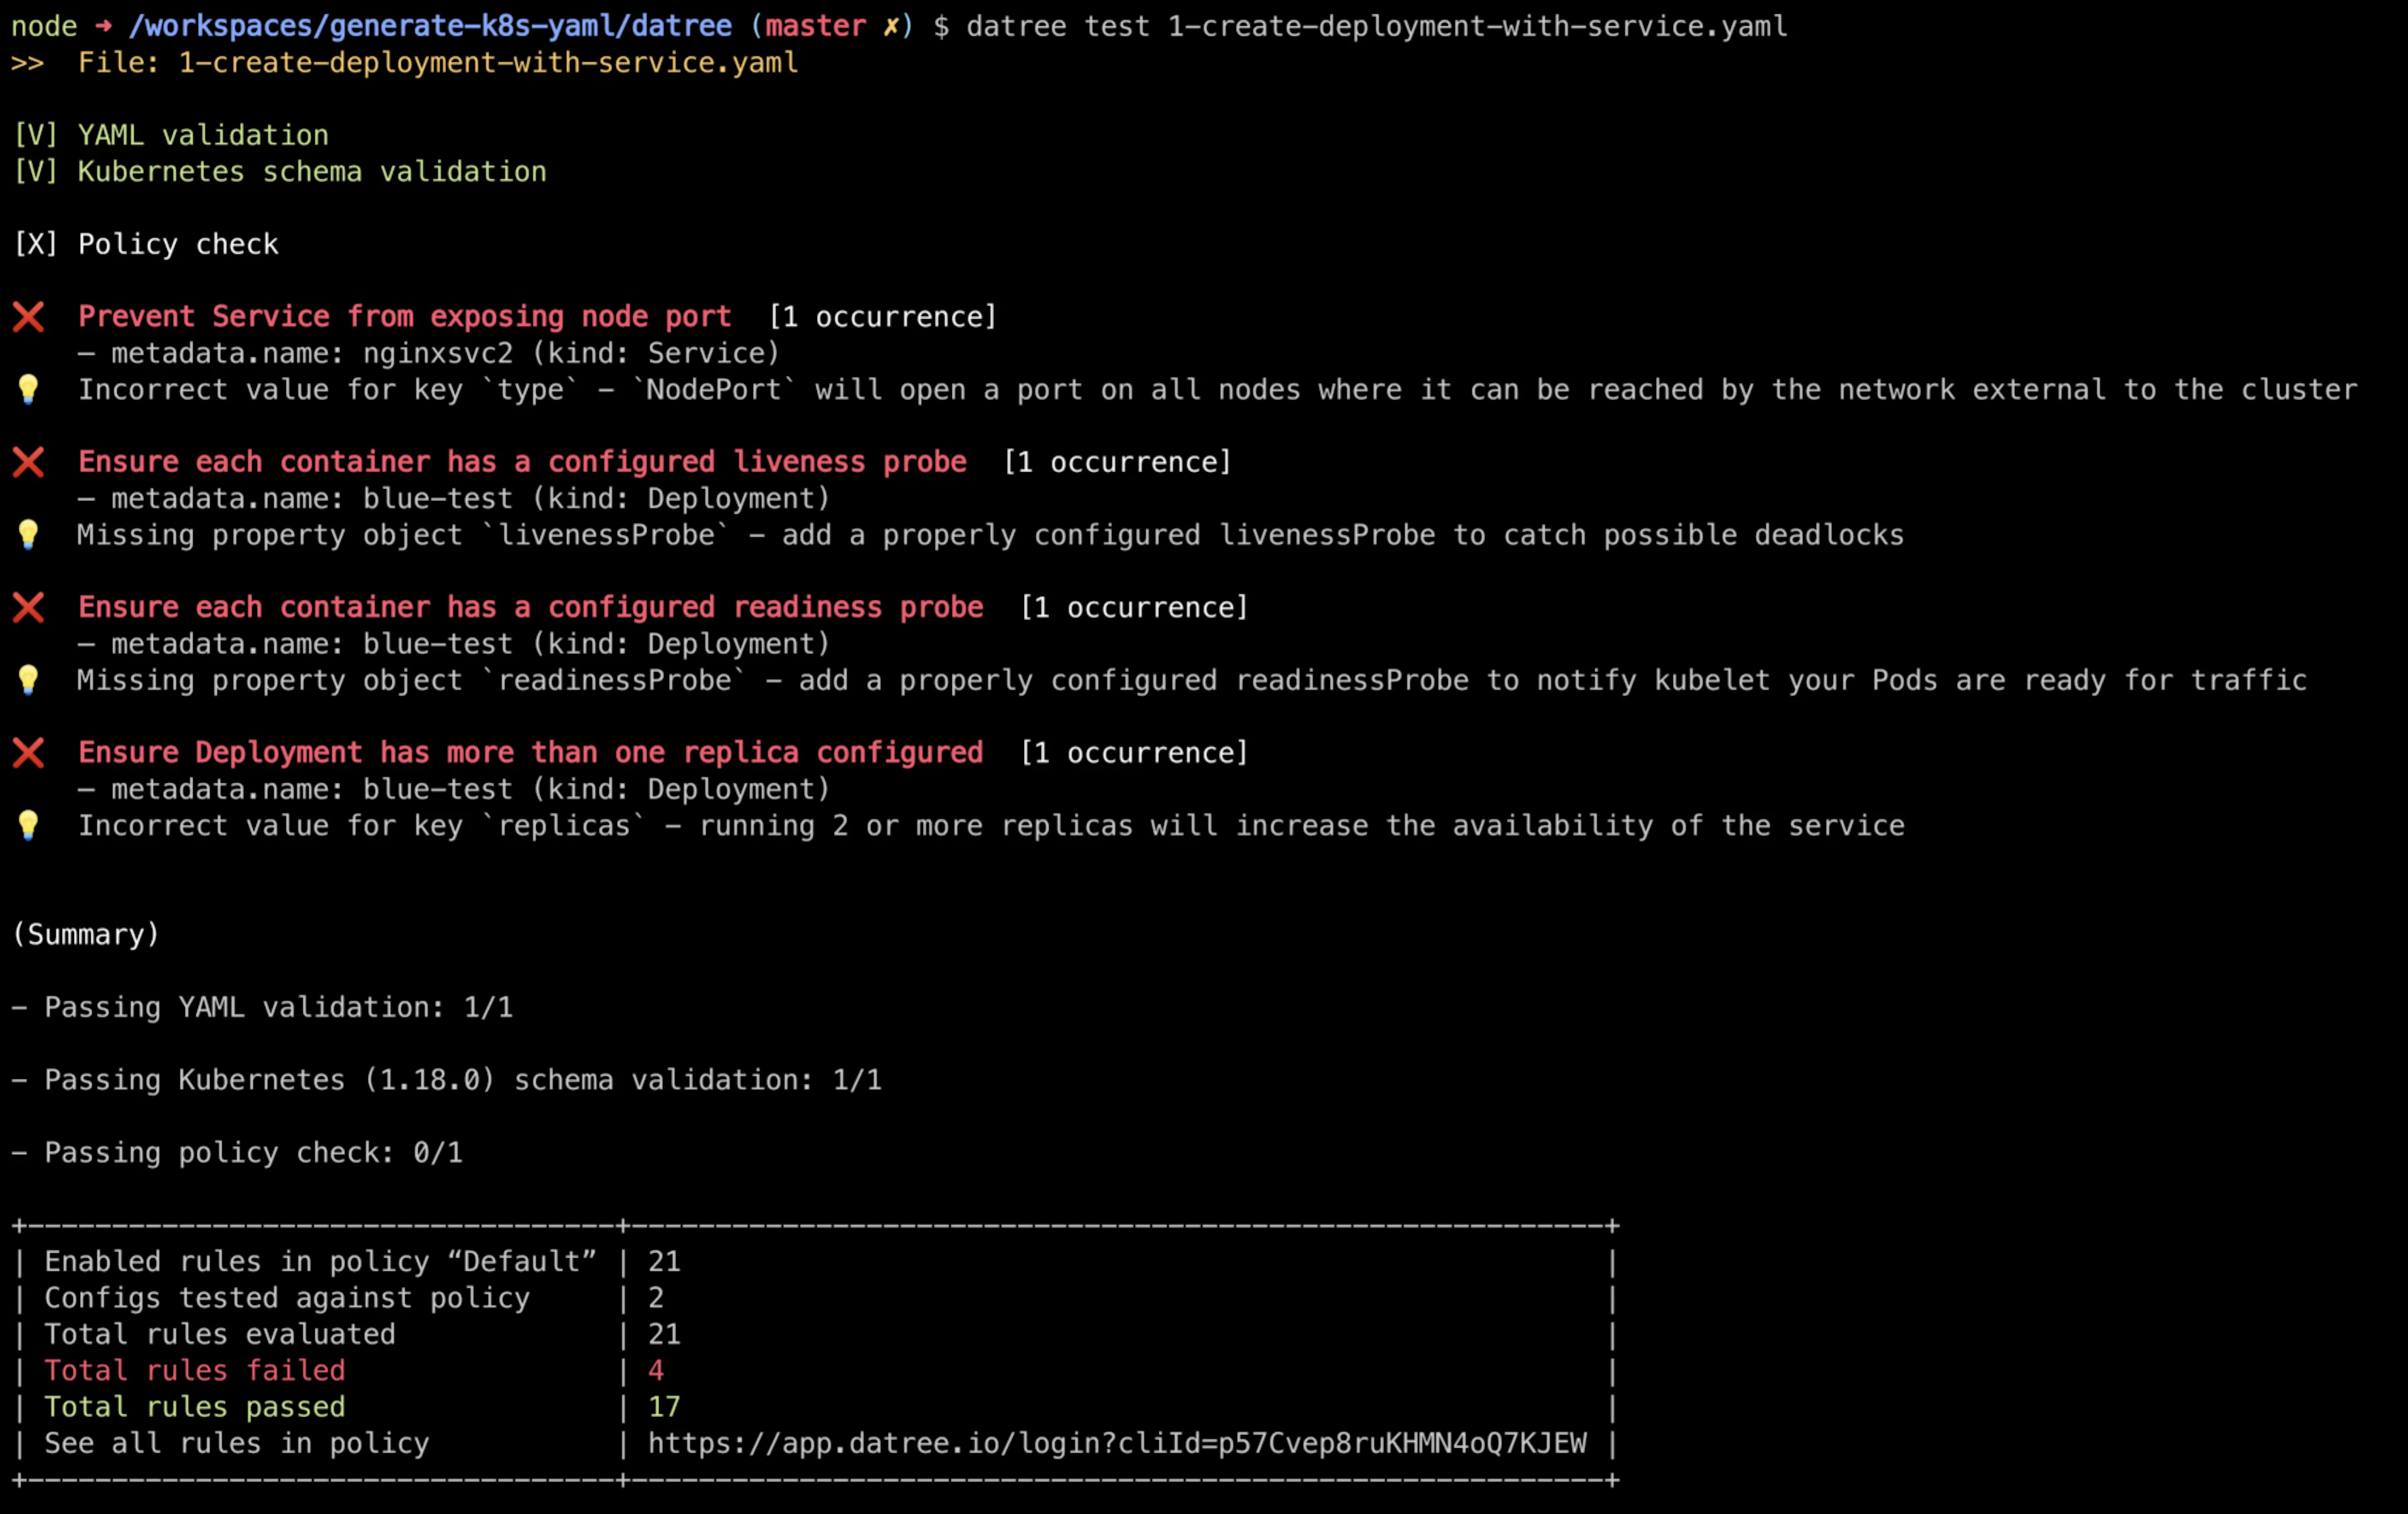
Task: Click the 'Prevent Service from exposing node port' heading
Action: (405, 317)
